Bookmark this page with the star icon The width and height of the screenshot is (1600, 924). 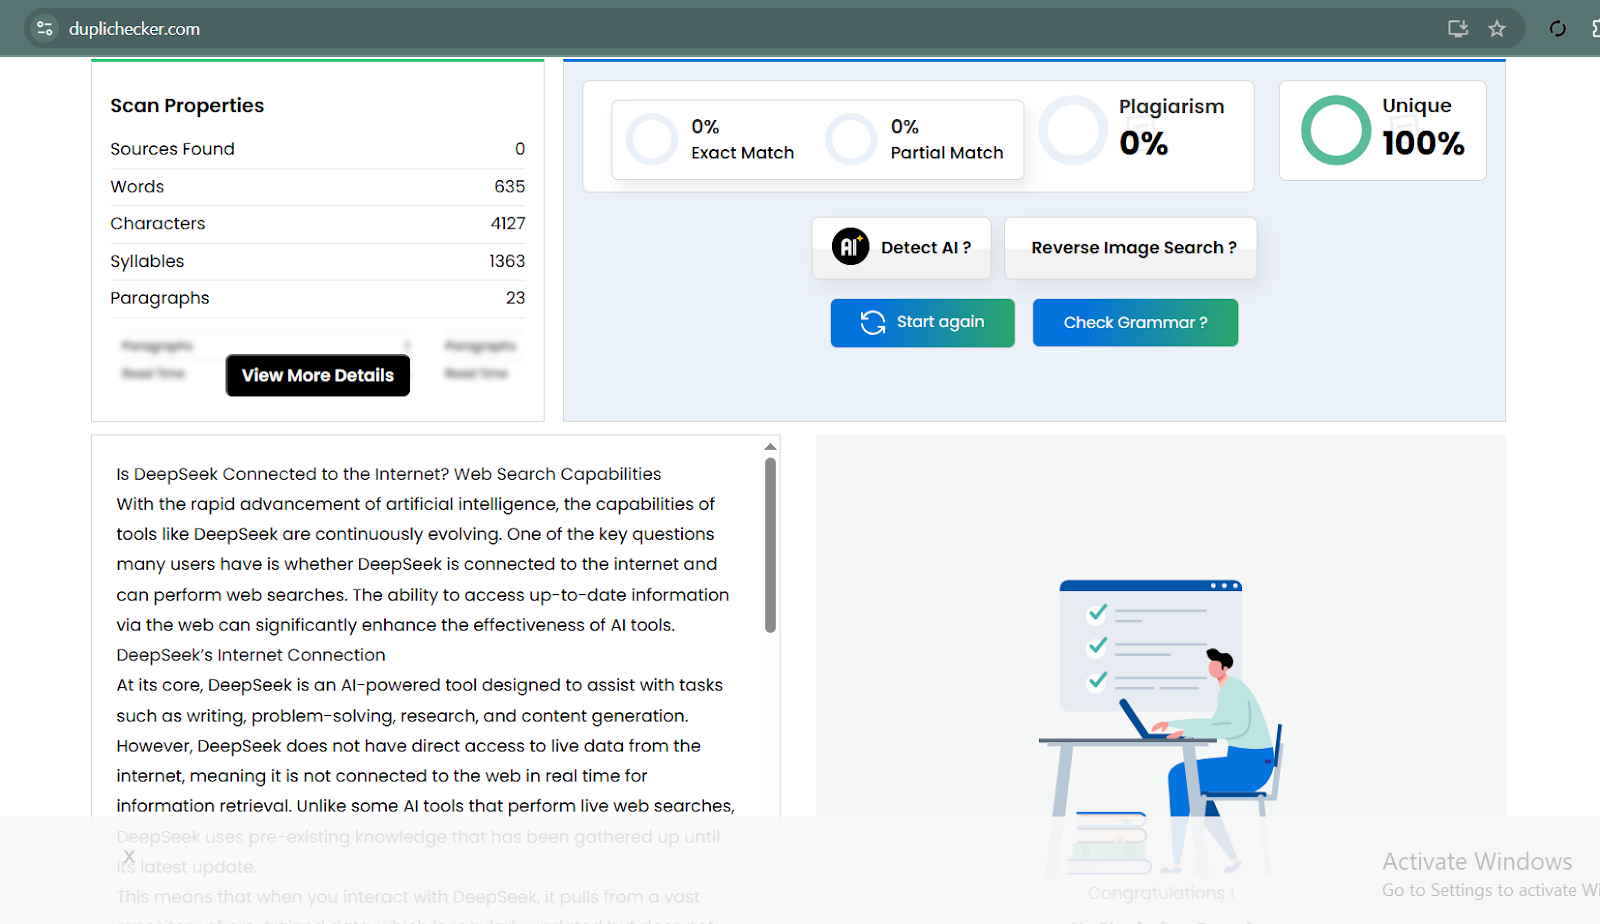(1497, 28)
